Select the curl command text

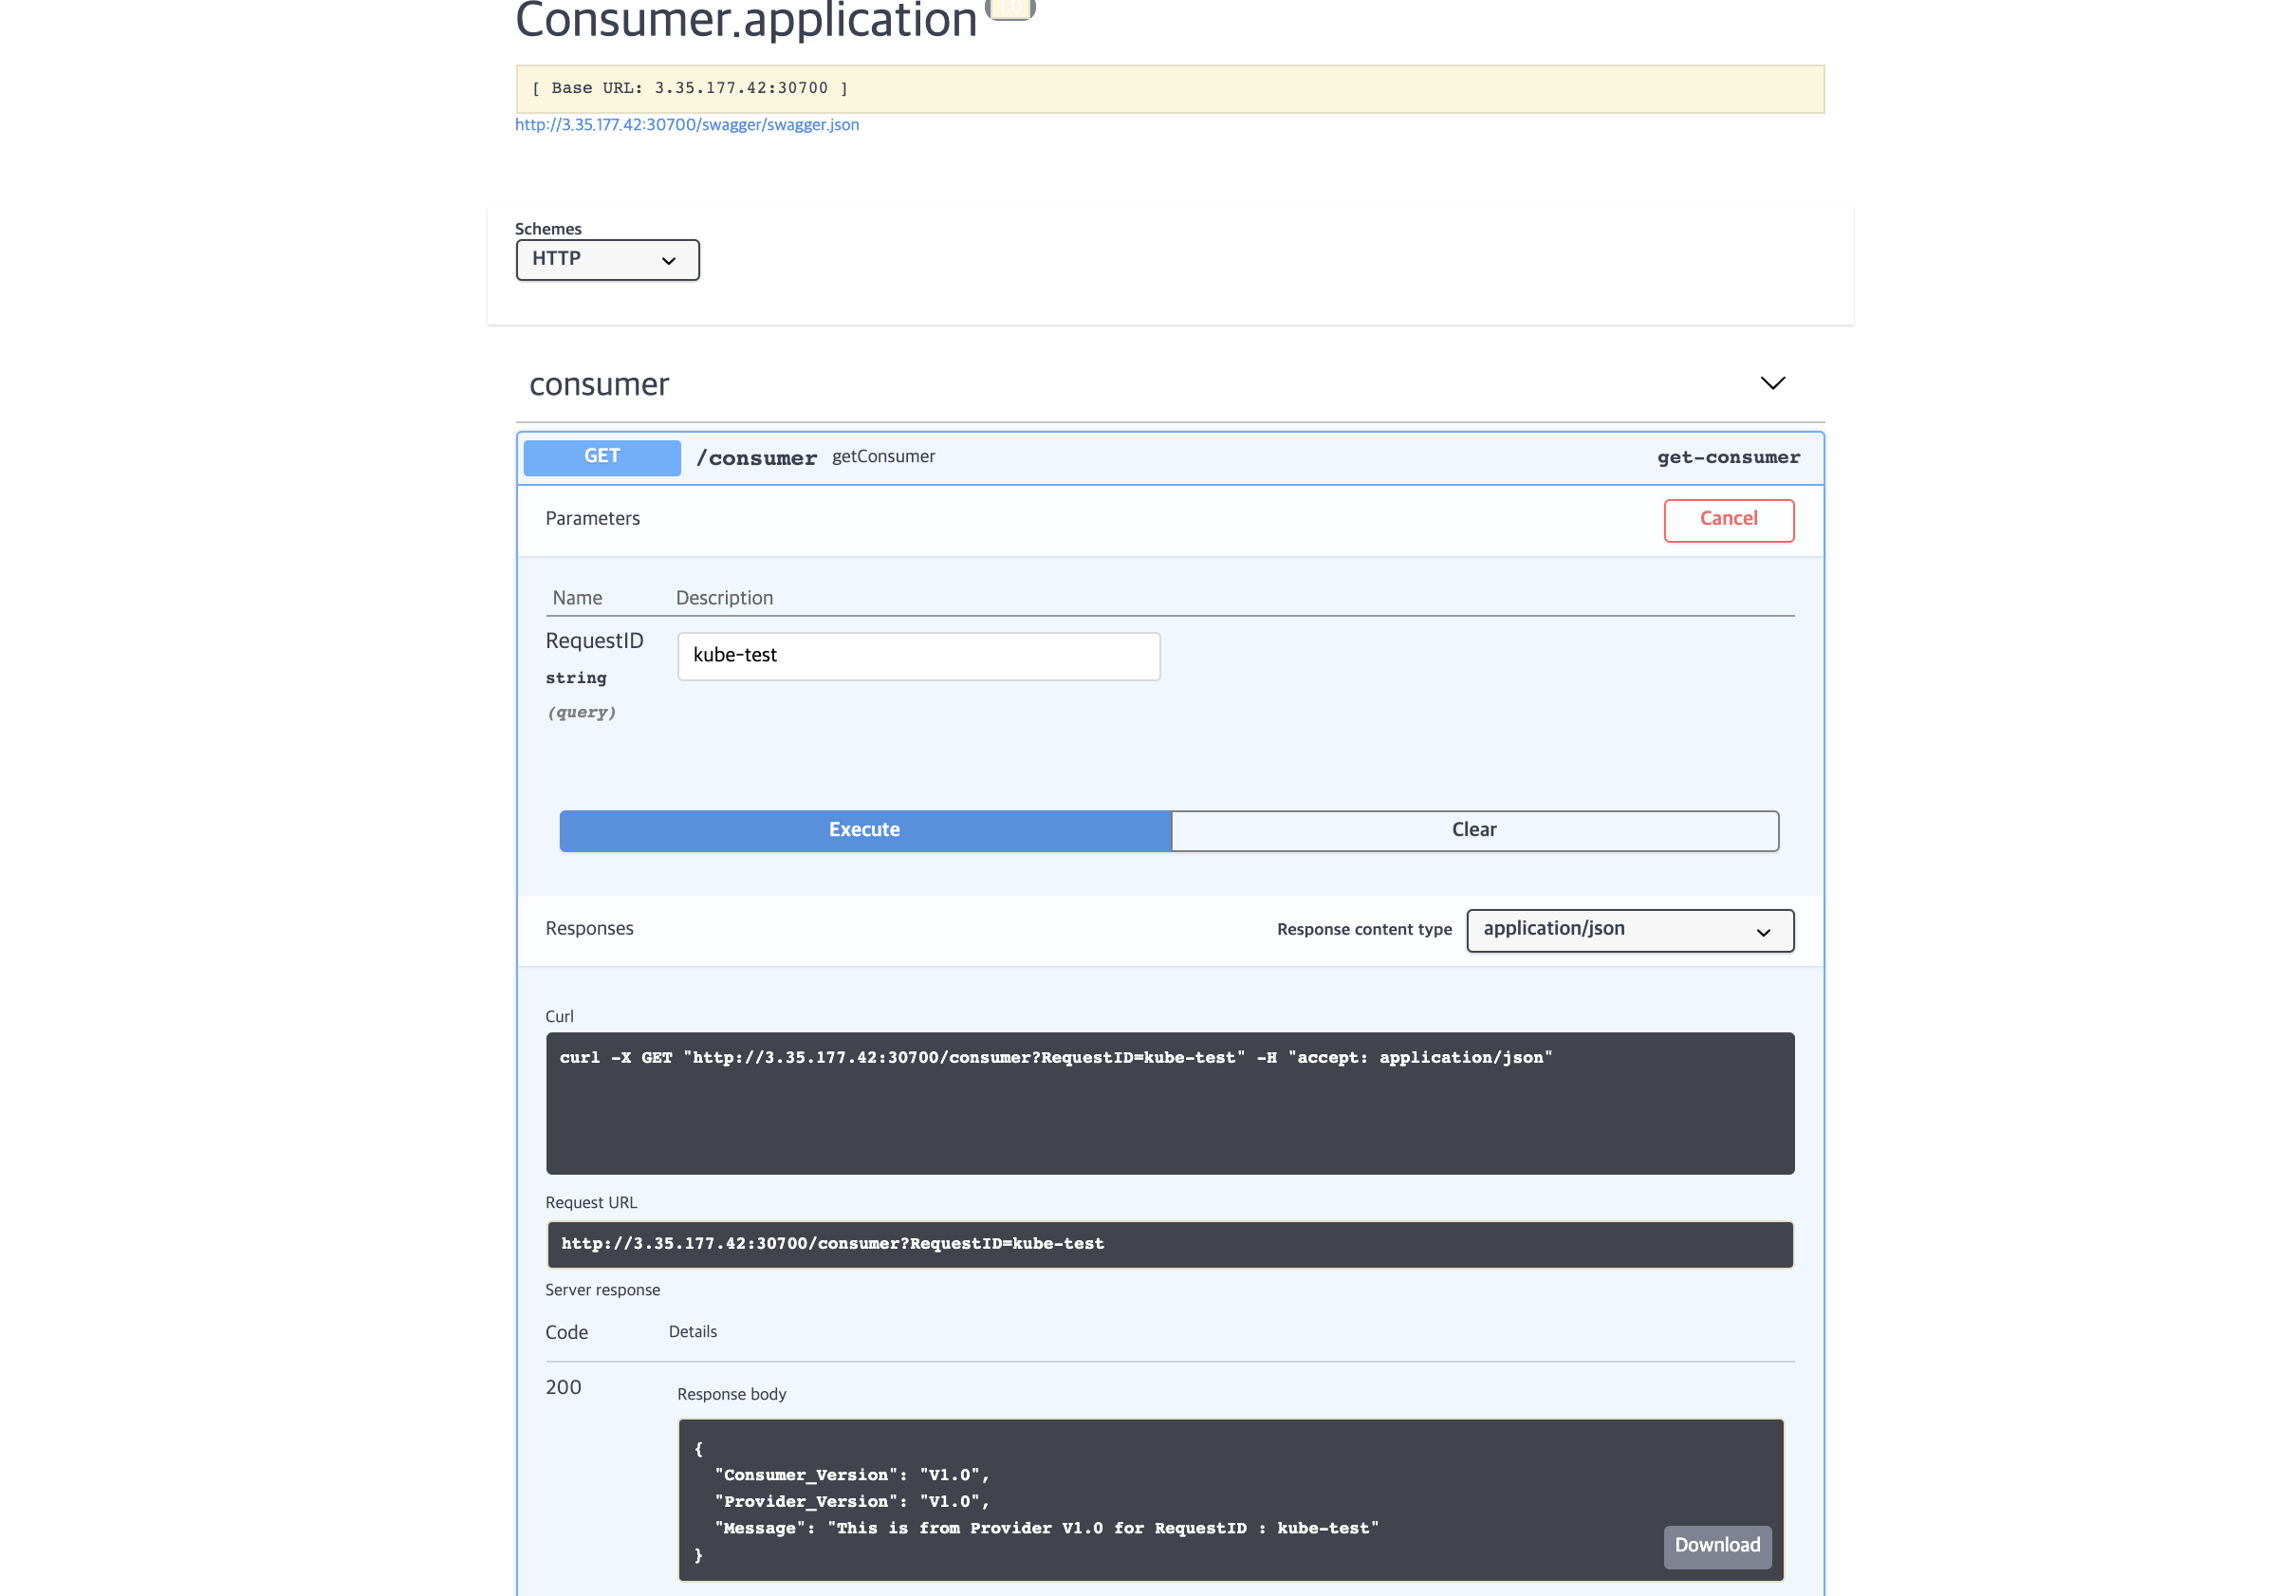1055,1058
